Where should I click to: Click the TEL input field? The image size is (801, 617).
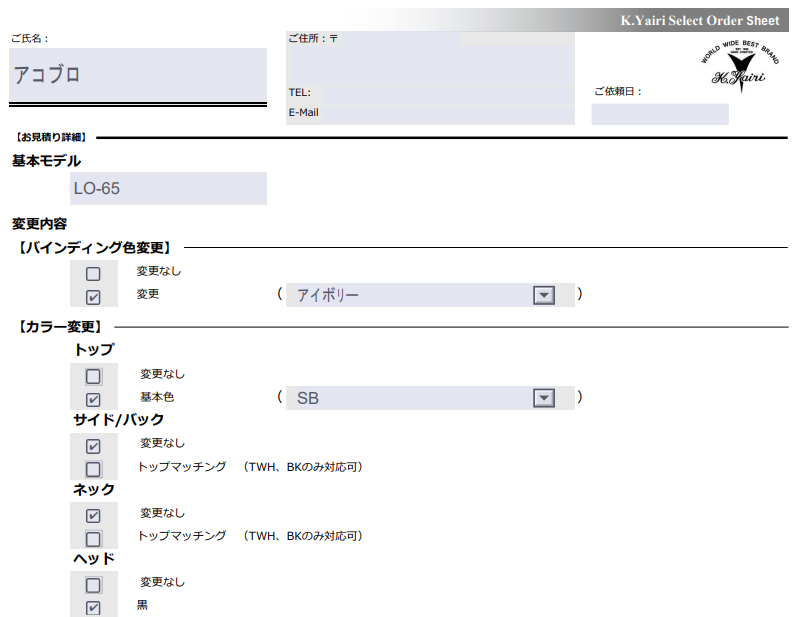pyautogui.click(x=445, y=93)
